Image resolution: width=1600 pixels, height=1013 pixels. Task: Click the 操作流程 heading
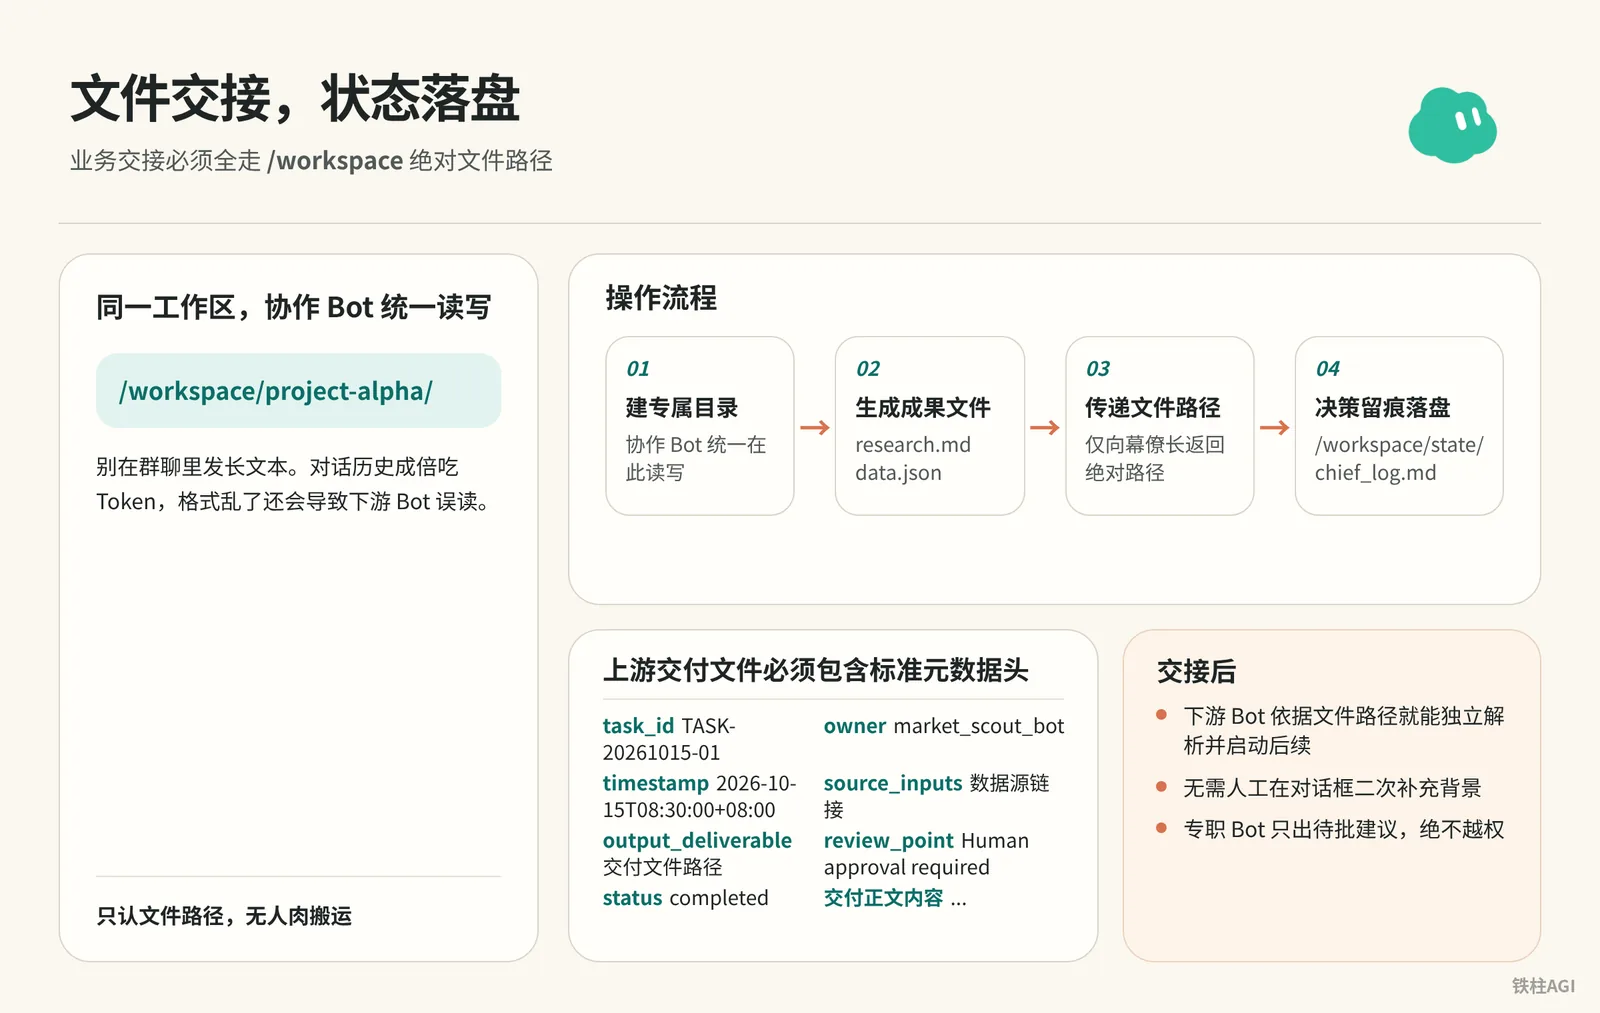(661, 297)
